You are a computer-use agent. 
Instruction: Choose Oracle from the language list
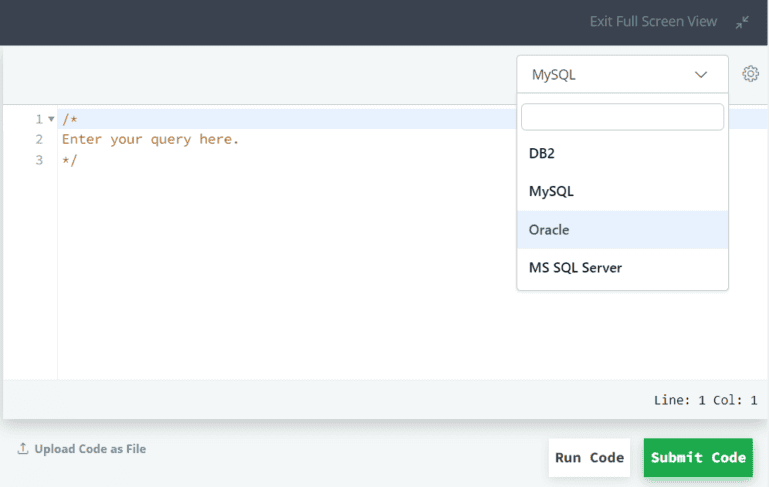click(622, 230)
